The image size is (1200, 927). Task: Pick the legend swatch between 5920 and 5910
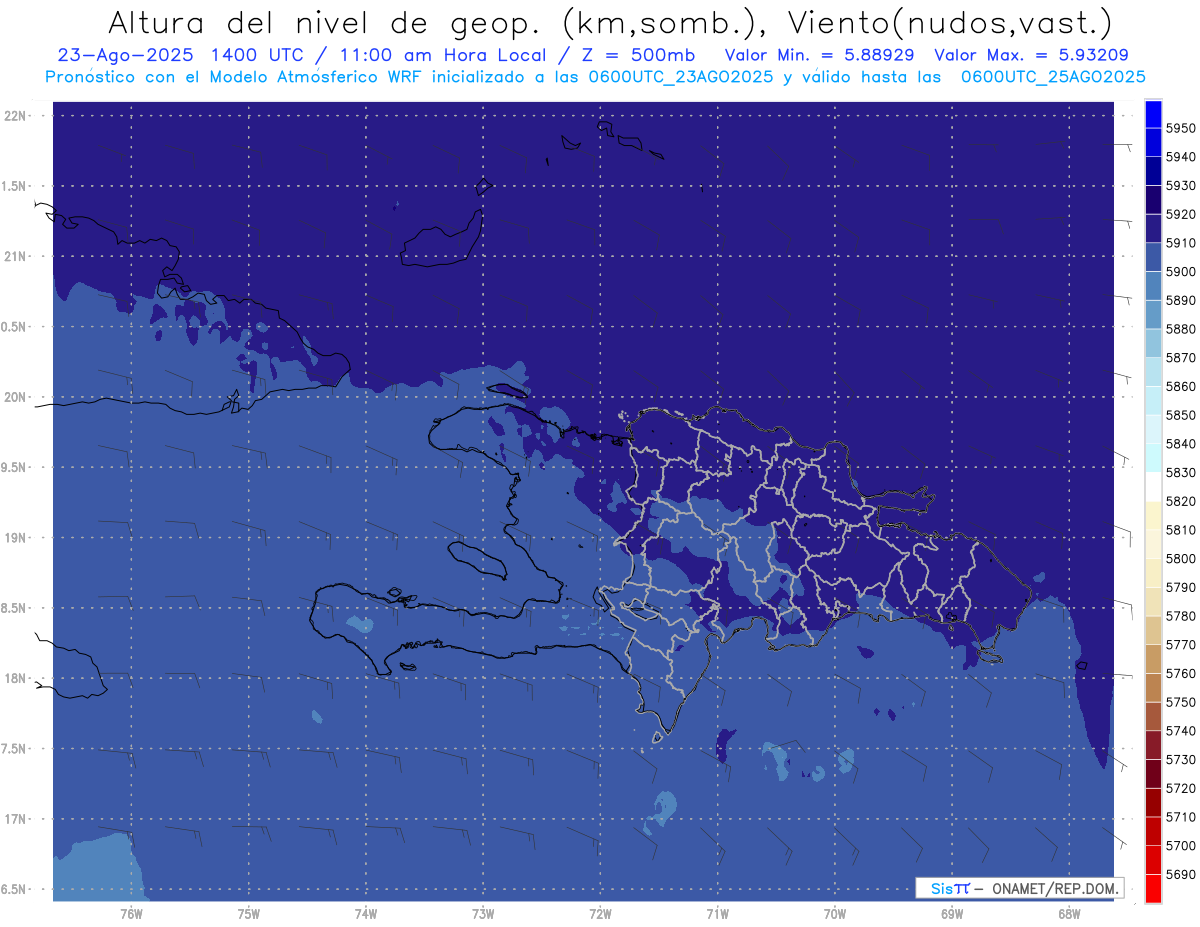pyautogui.click(x=1153, y=228)
